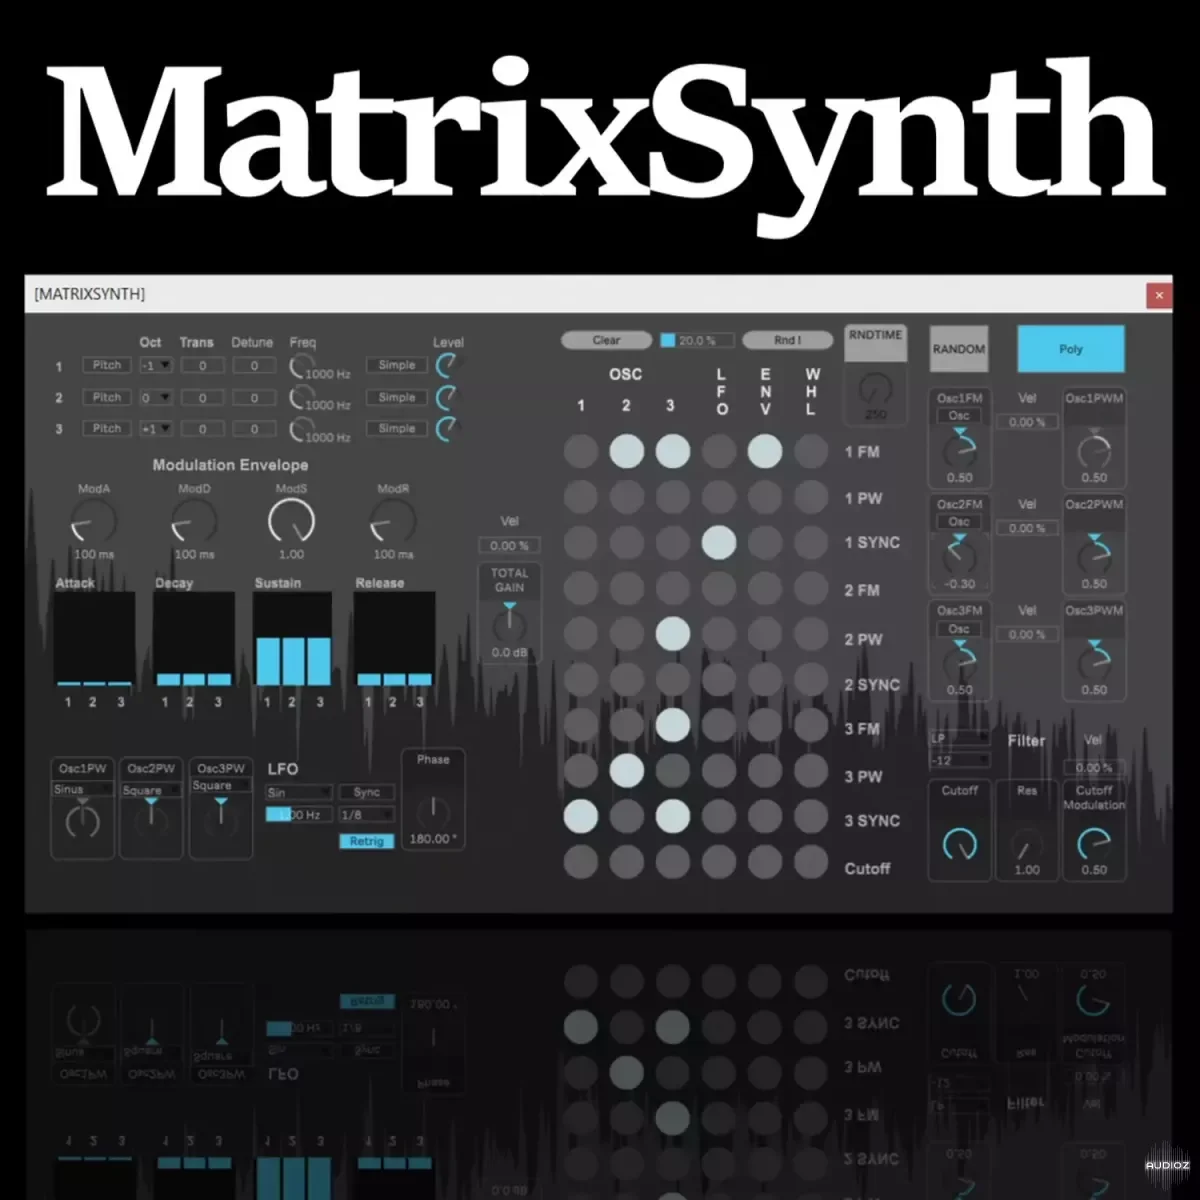Click the Osc1PW knob

(82, 822)
